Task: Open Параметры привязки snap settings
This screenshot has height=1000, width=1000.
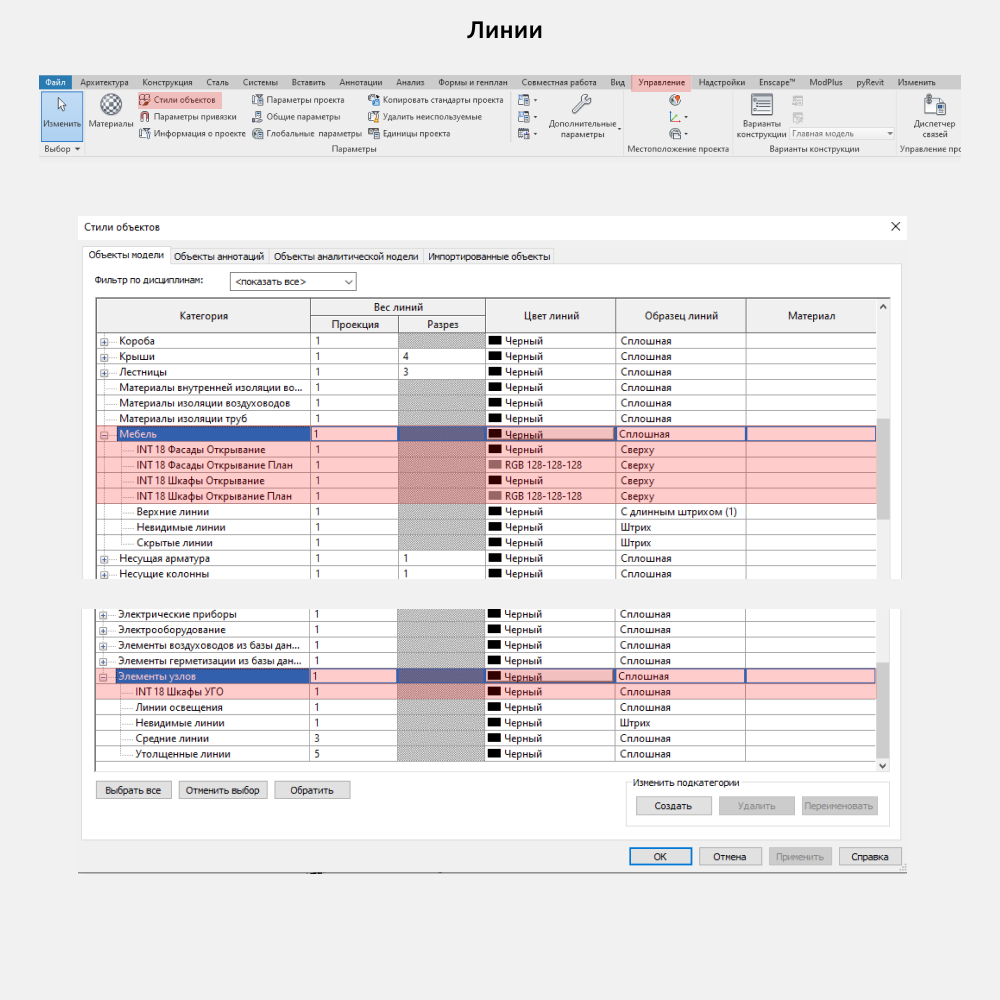Action: [x=188, y=117]
